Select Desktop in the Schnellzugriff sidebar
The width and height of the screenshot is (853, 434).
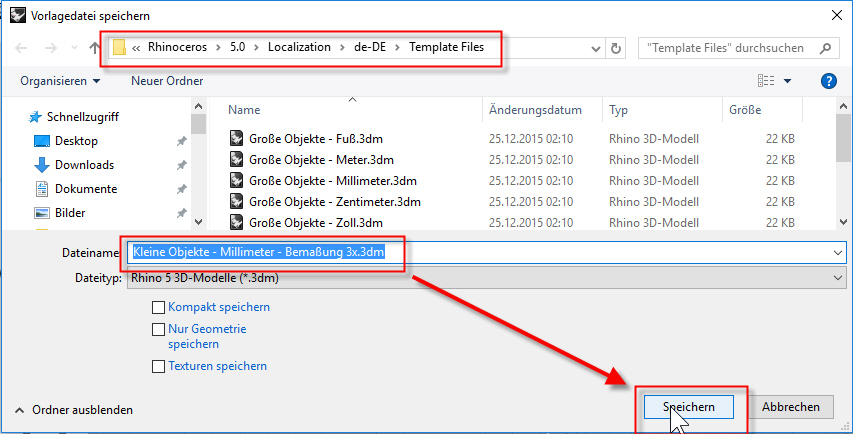click(76, 141)
